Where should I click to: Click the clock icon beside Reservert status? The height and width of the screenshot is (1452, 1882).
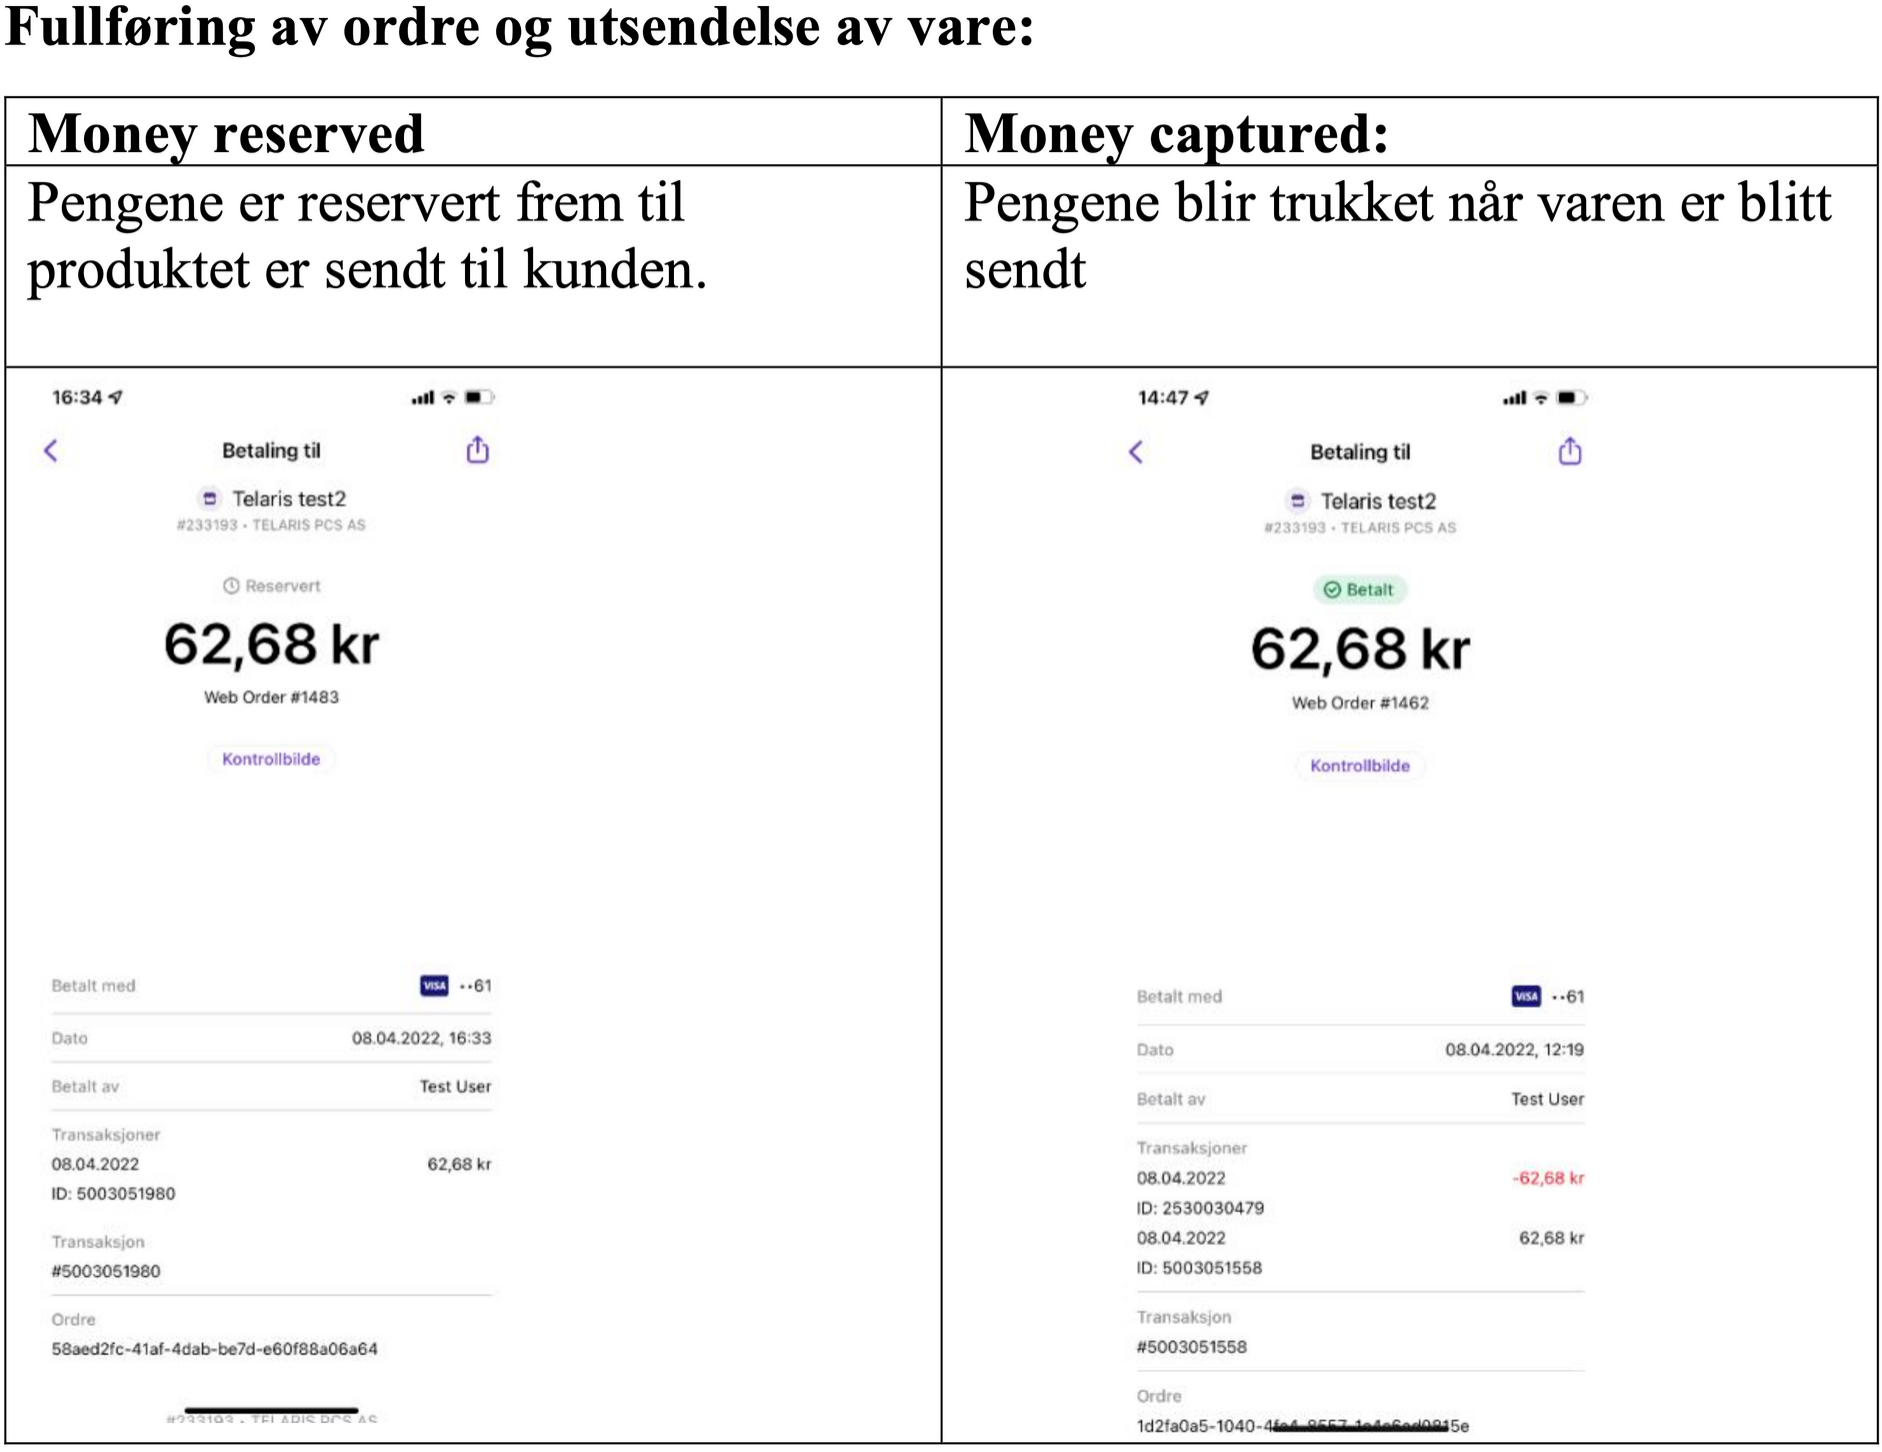point(231,586)
